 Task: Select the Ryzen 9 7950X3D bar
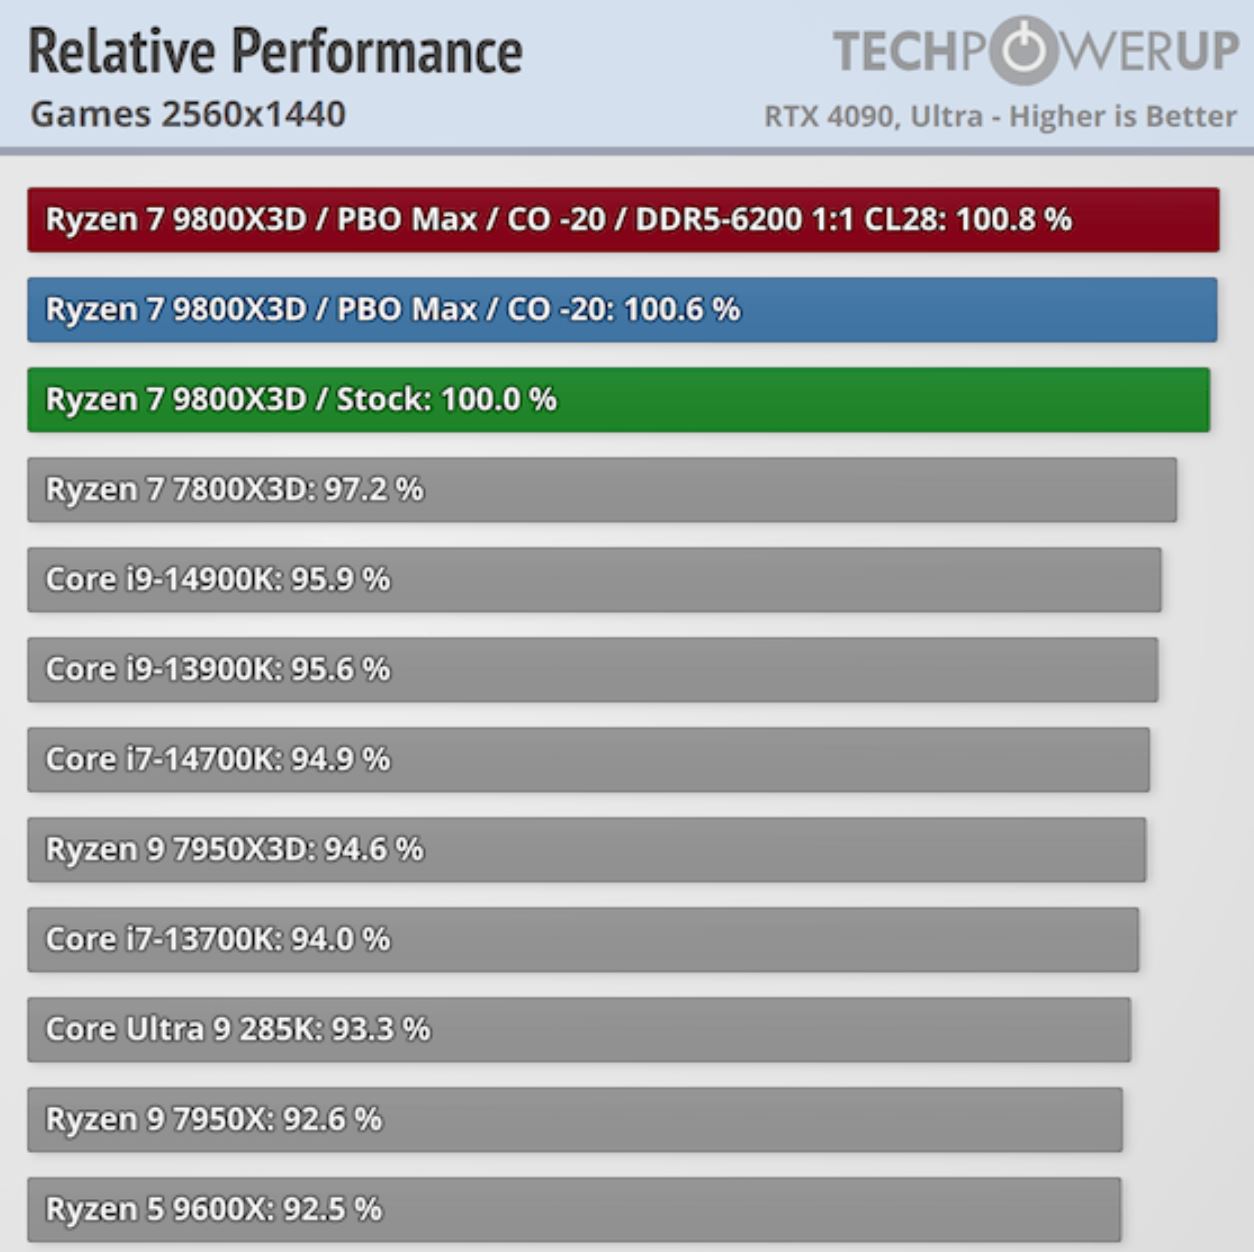586,849
